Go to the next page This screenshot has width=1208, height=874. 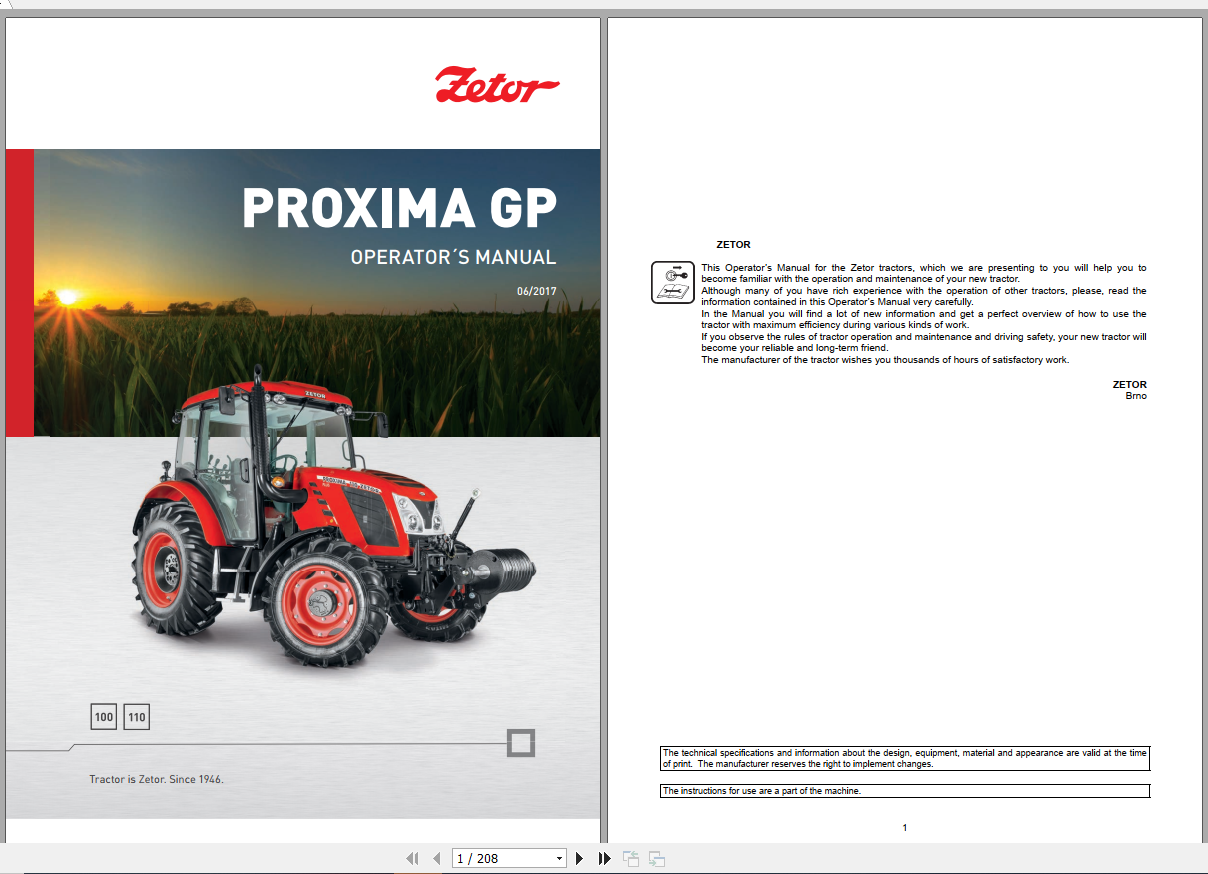[x=579, y=858]
